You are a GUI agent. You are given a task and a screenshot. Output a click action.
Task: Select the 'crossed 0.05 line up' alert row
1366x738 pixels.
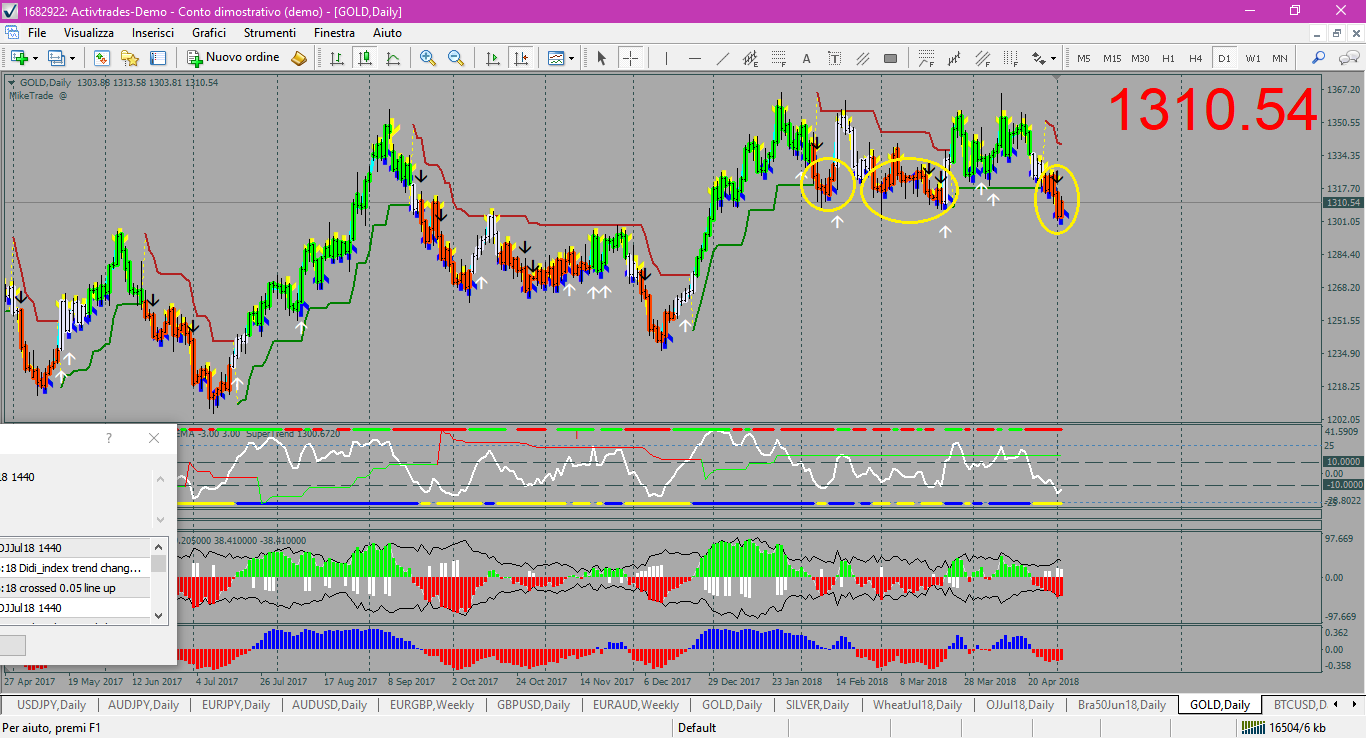(75, 588)
